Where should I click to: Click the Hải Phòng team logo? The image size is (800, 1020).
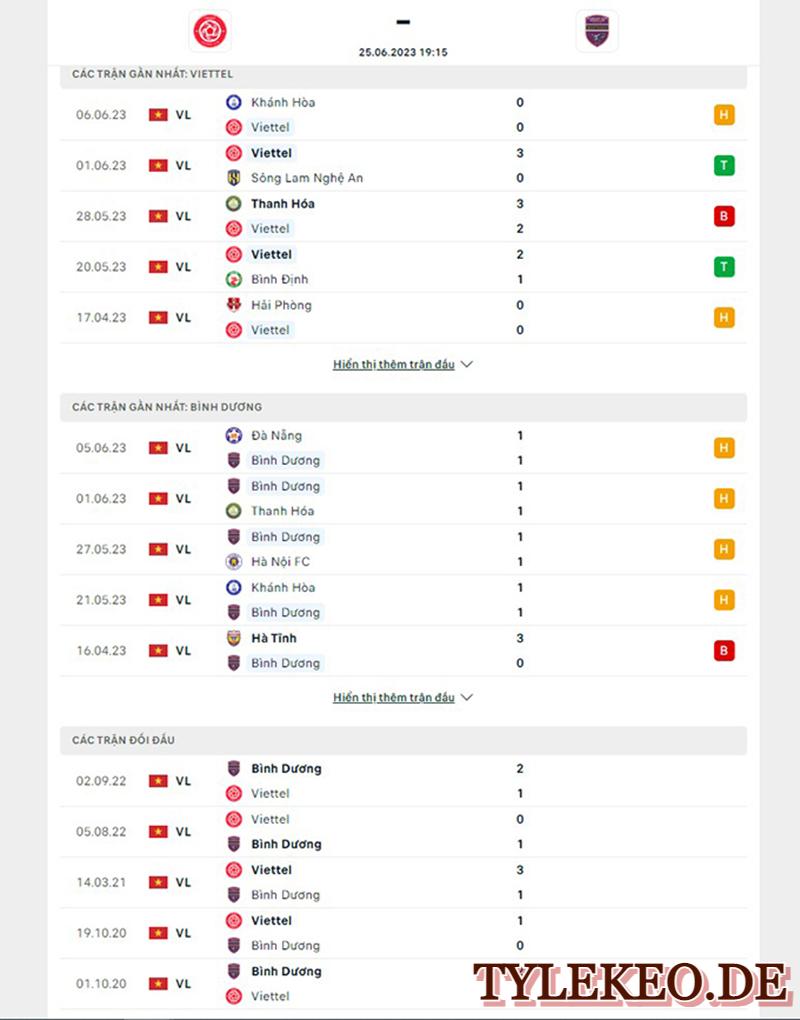(233, 305)
